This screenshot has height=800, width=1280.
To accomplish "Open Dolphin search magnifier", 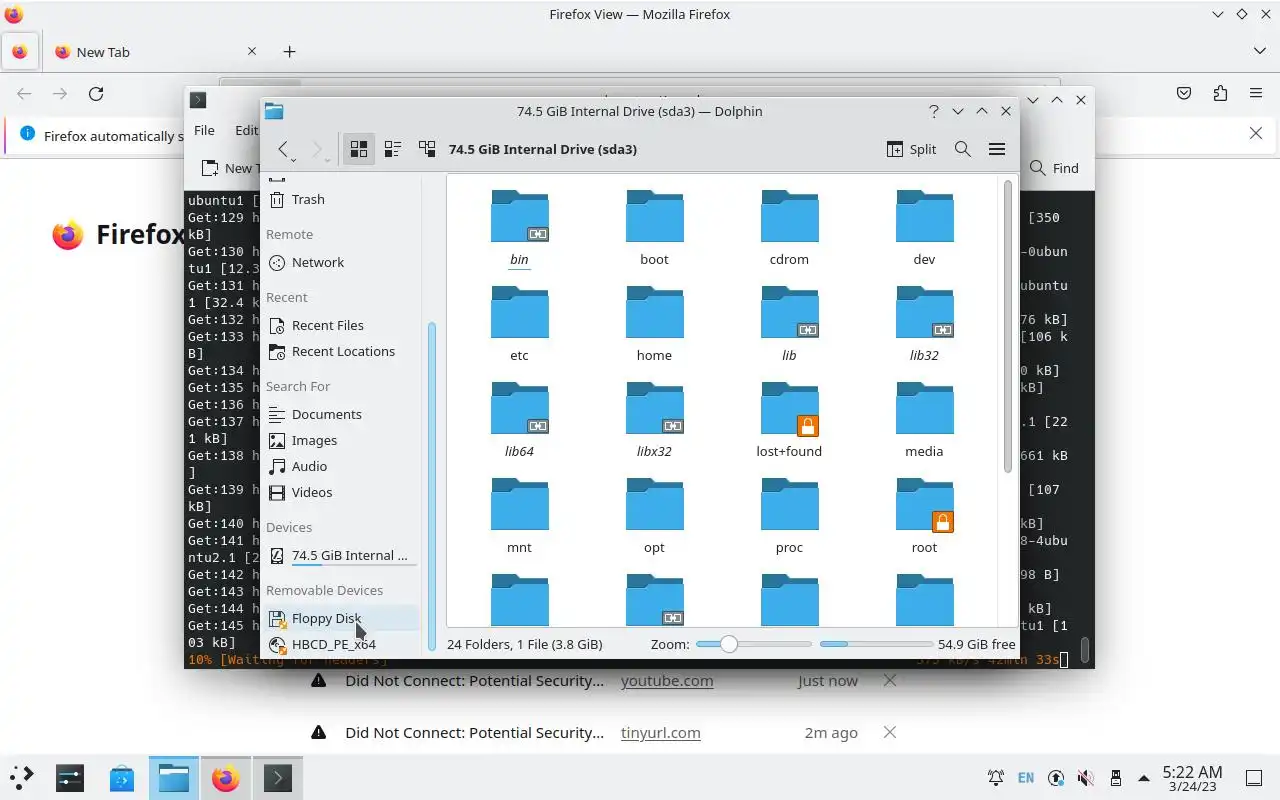I will [x=963, y=149].
